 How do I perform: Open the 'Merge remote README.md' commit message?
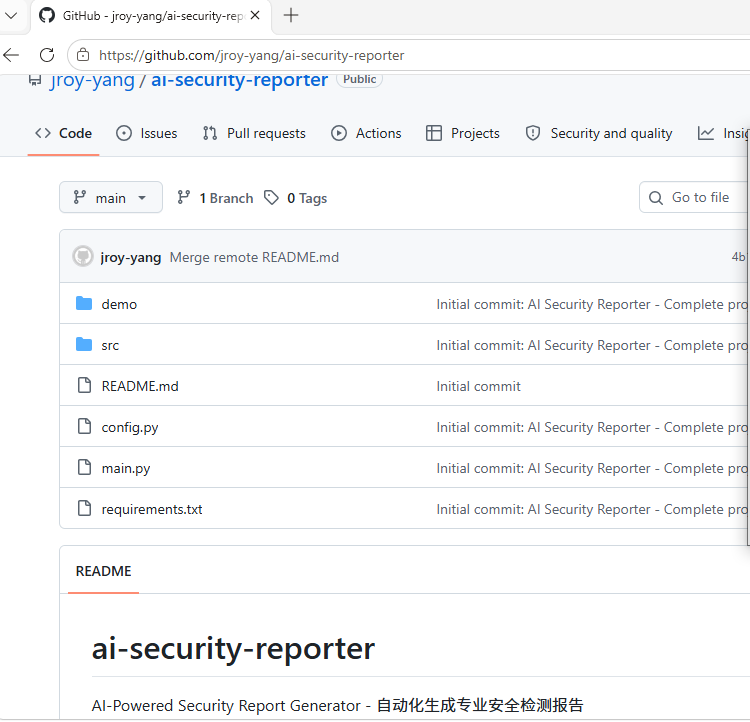[254, 257]
